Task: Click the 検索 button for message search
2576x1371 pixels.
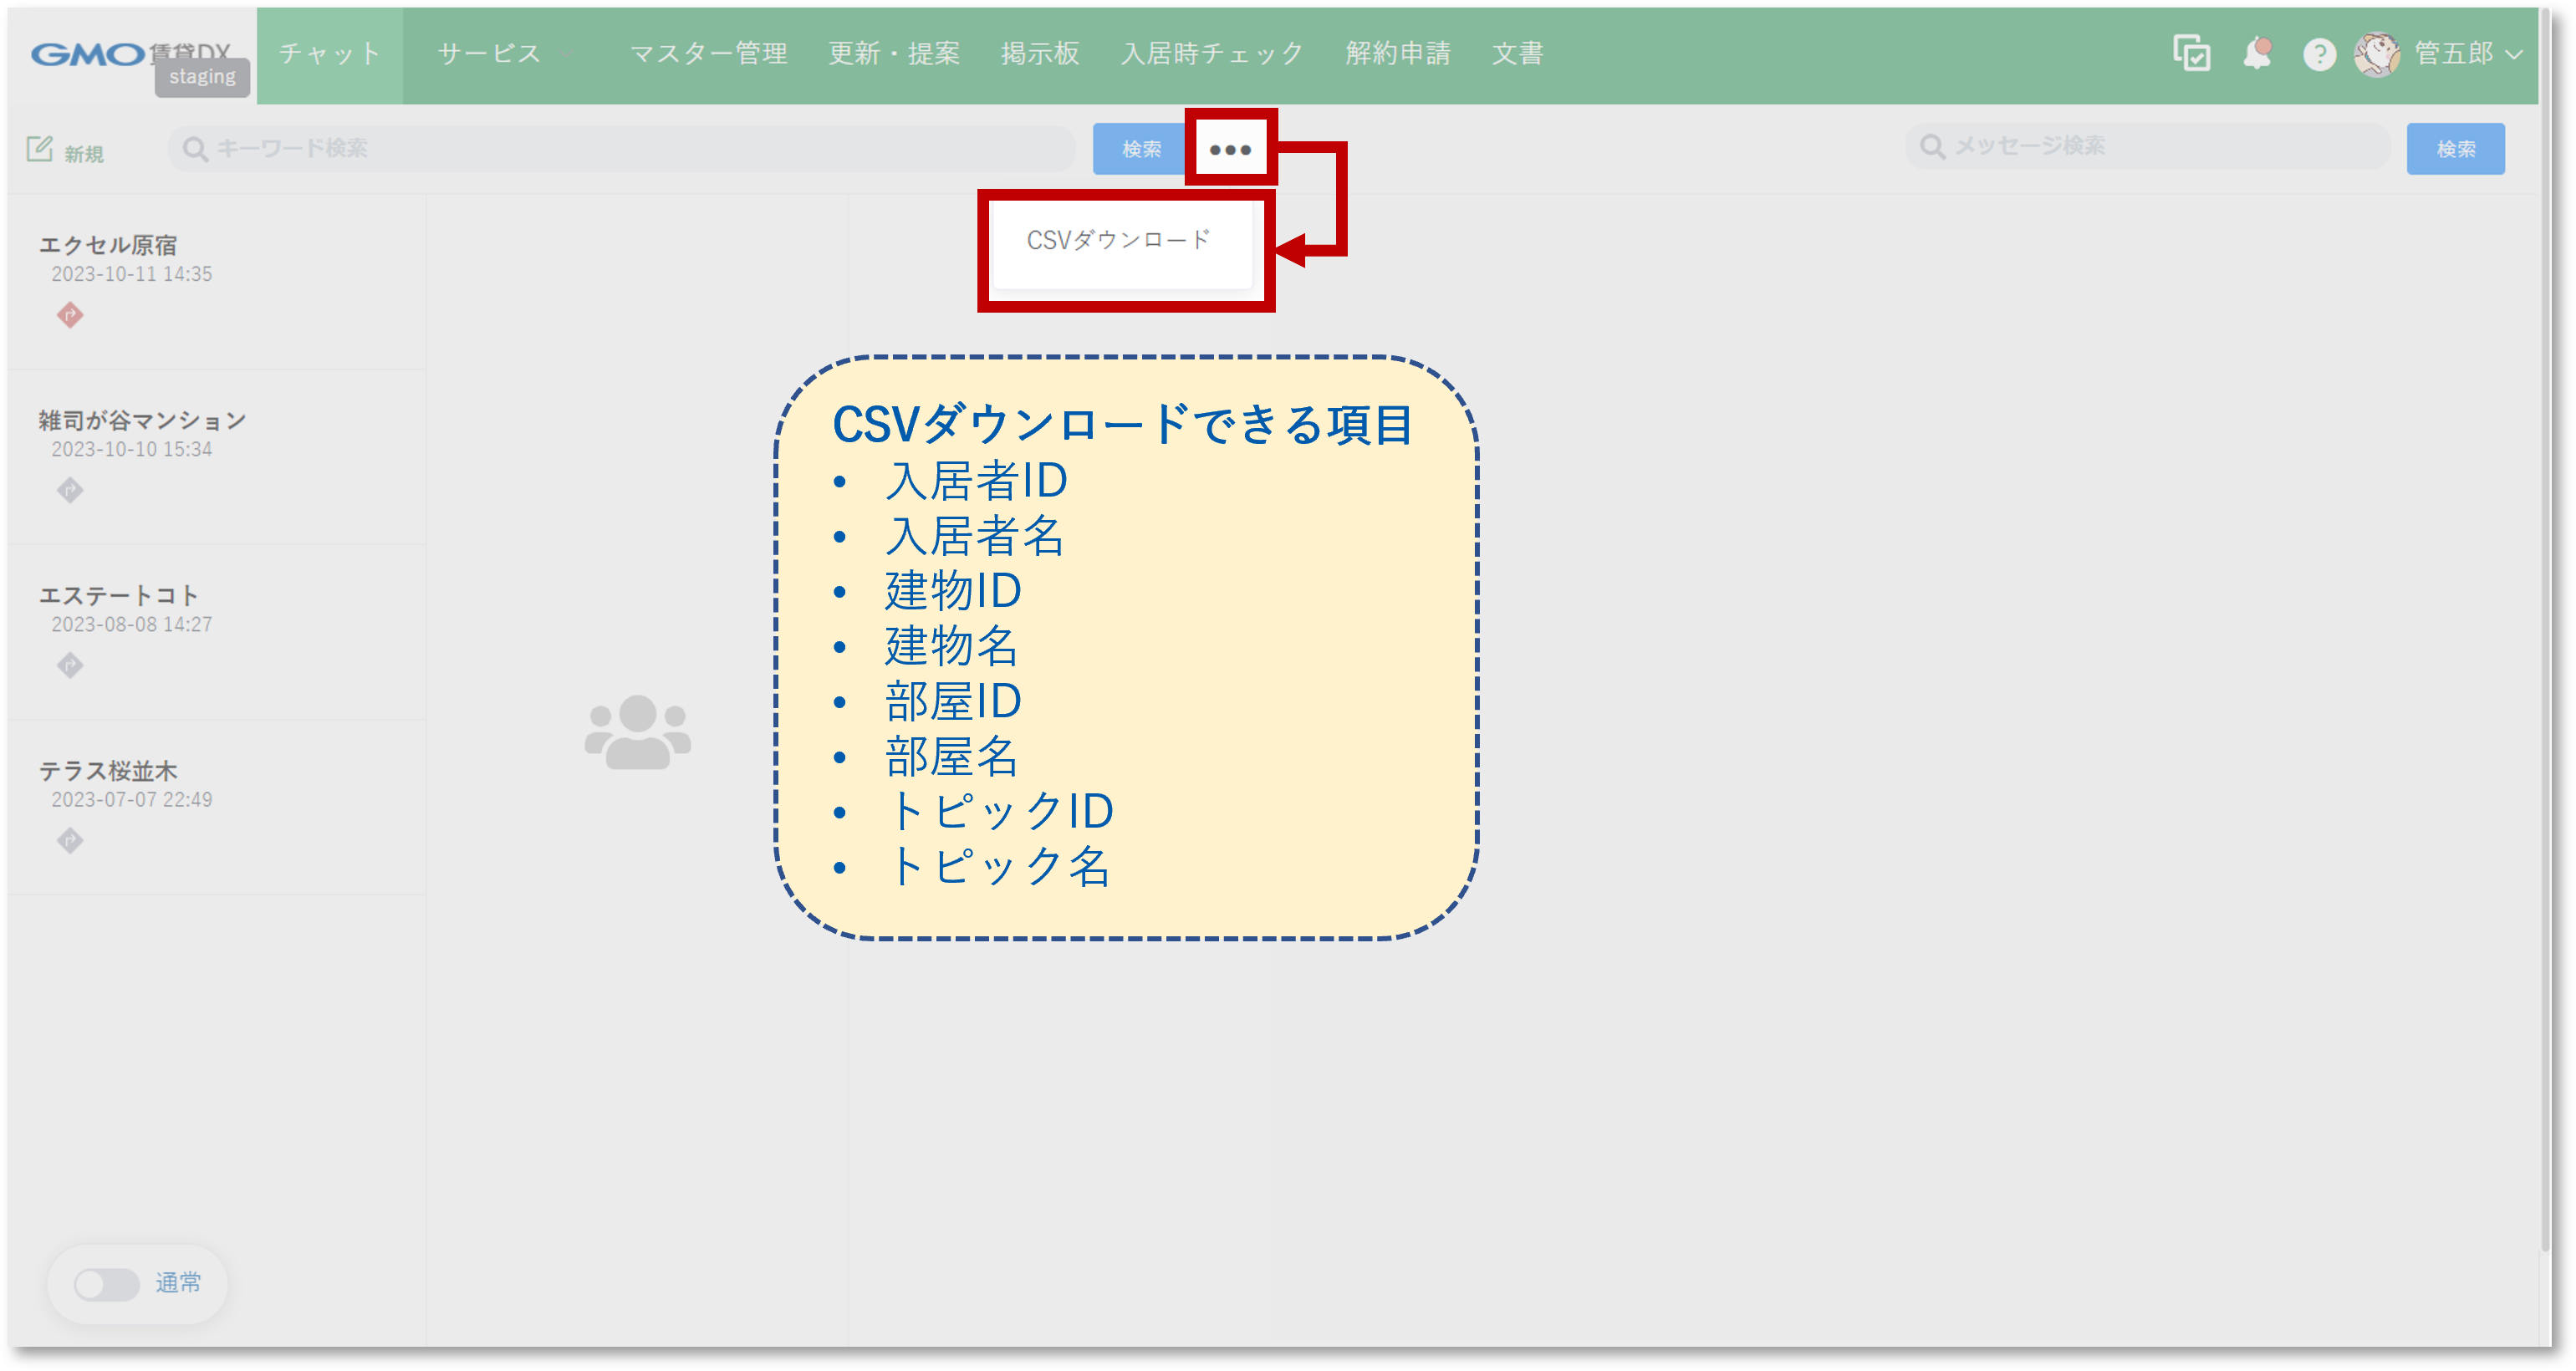Action: tap(2456, 147)
